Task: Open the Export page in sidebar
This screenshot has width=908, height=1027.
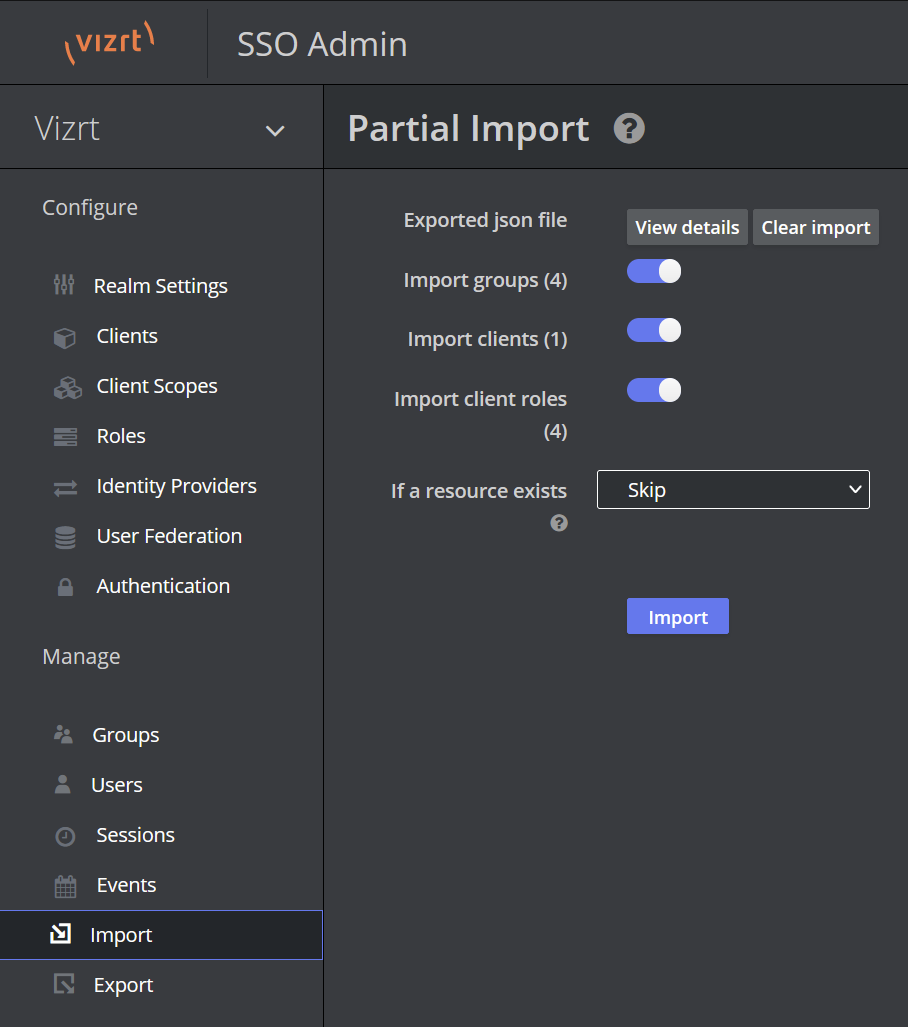Action: pyautogui.click(x=123, y=985)
